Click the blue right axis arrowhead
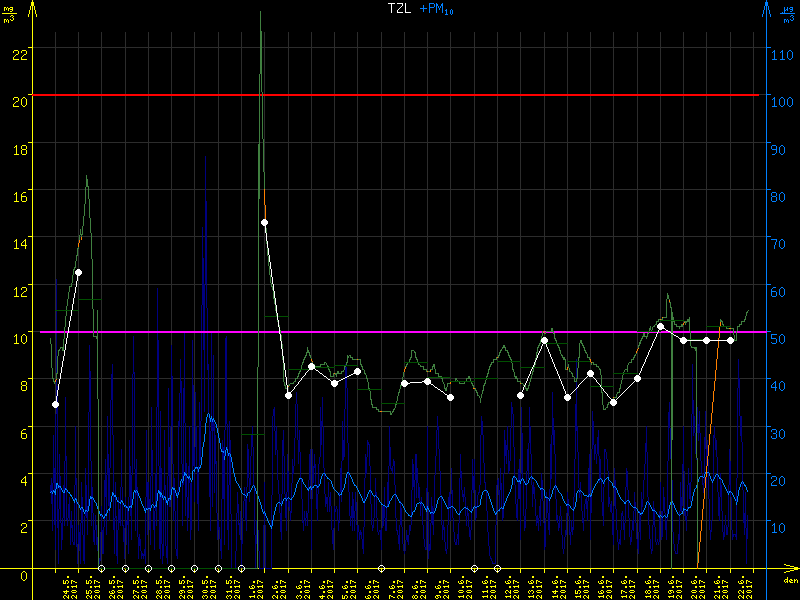This screenshot has height=600, width=800. [x=766, y=7]
